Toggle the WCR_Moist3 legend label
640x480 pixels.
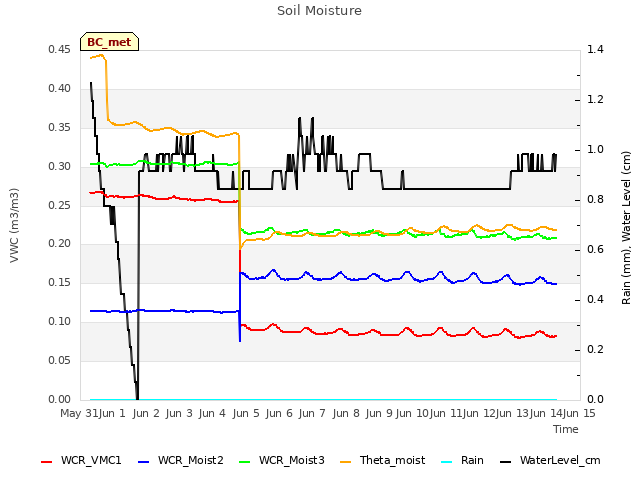coord(291,460)
